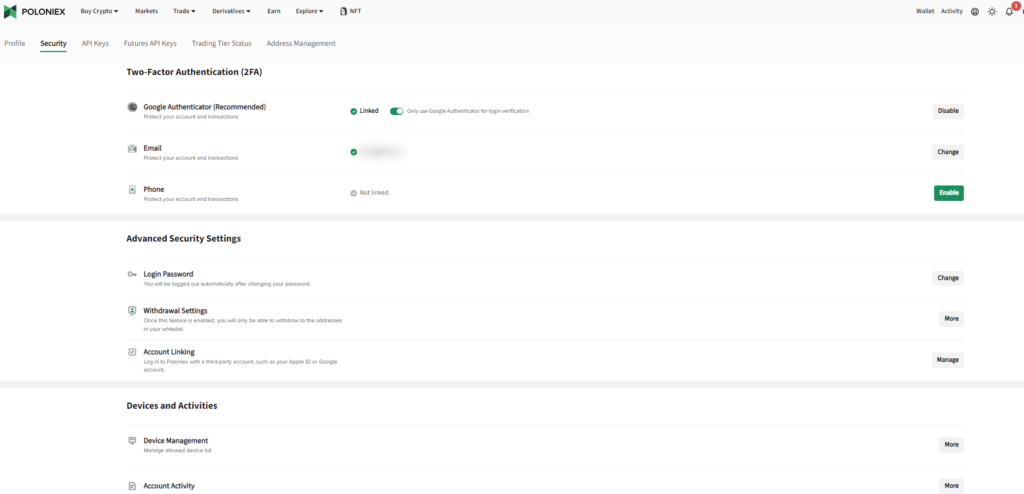The image size is (1024, 494).
Task: Click the Google Authenticator icon
Action: coord(132,107)
